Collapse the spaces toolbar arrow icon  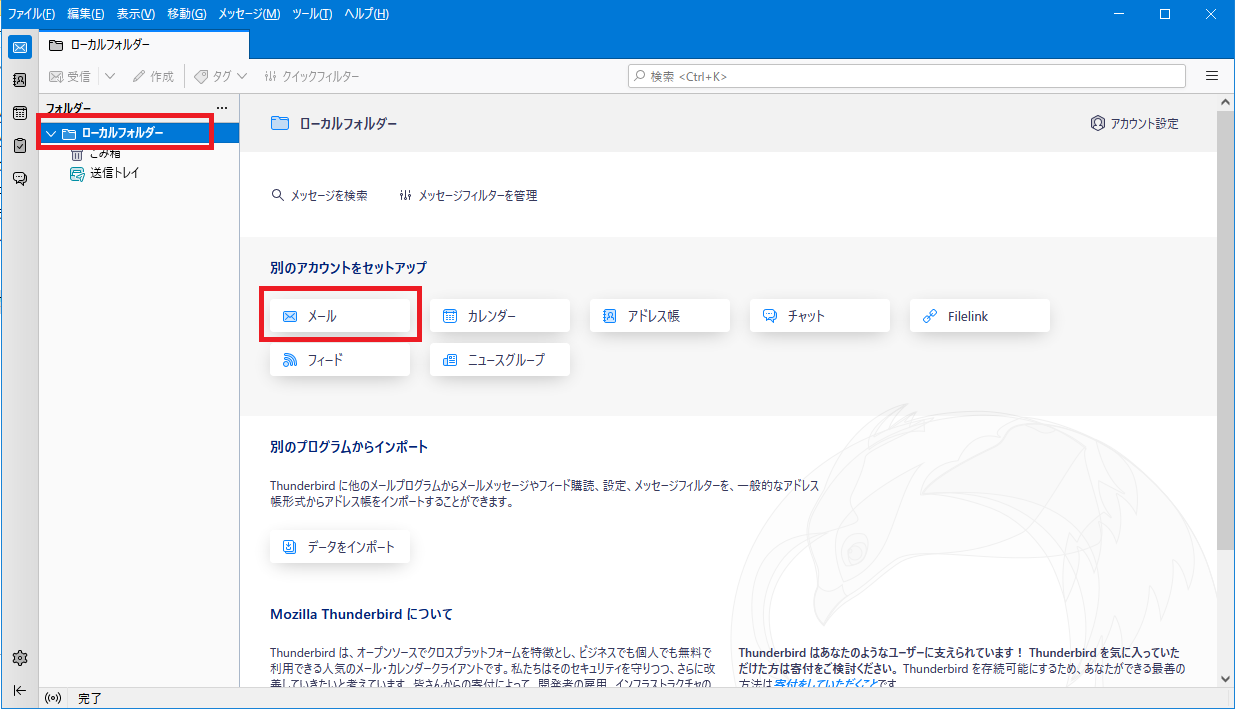(x=20, y=690)
